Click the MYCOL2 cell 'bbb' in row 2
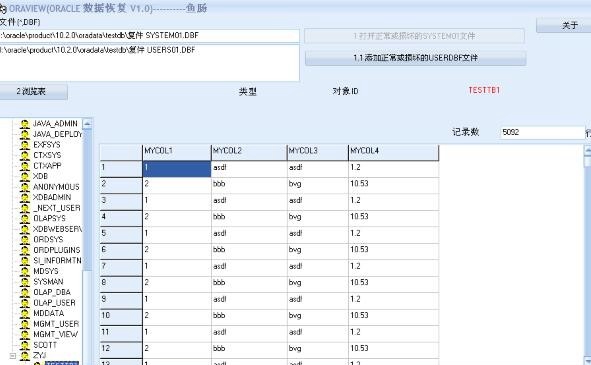 pyautogui.click(x=249, y=186)
